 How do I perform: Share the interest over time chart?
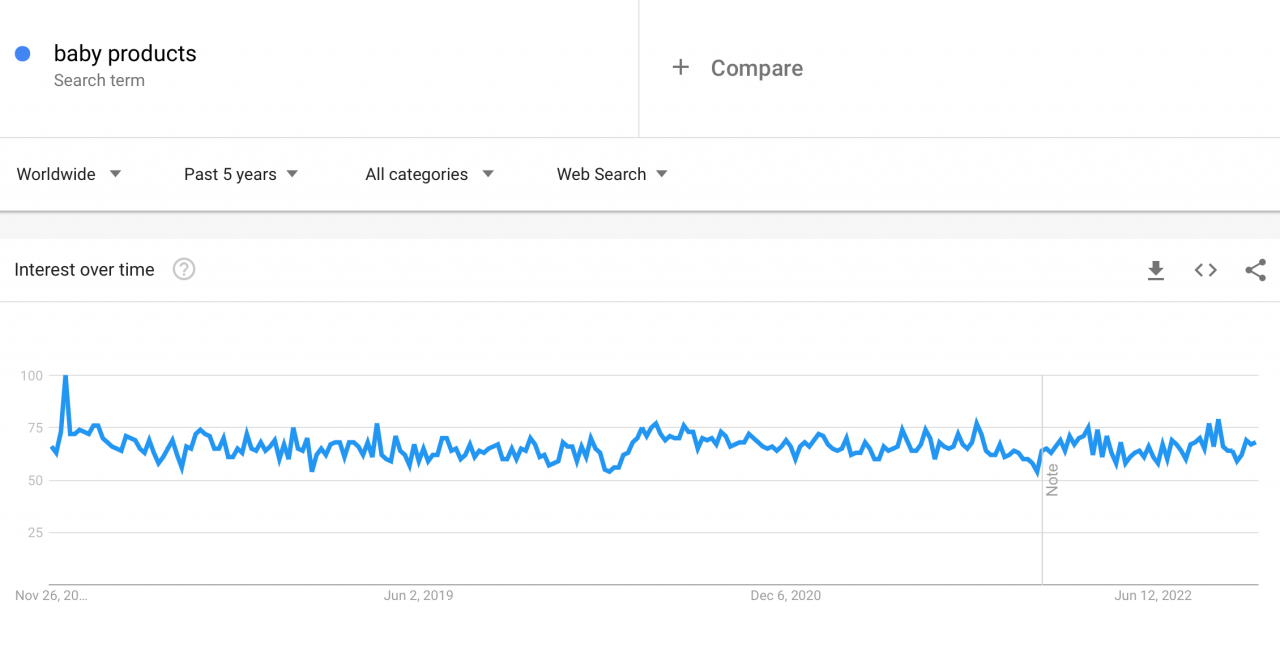[x=1255, y=270]
